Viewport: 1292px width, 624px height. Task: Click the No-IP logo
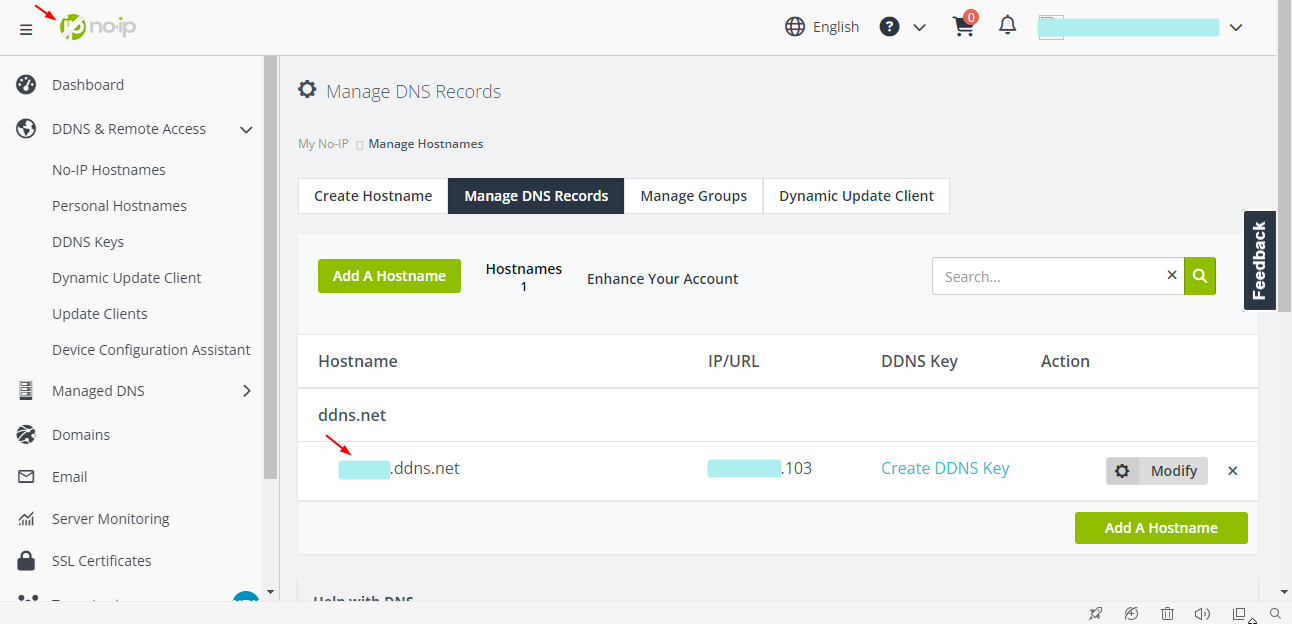pyautogui.click(x=98, y=27)
